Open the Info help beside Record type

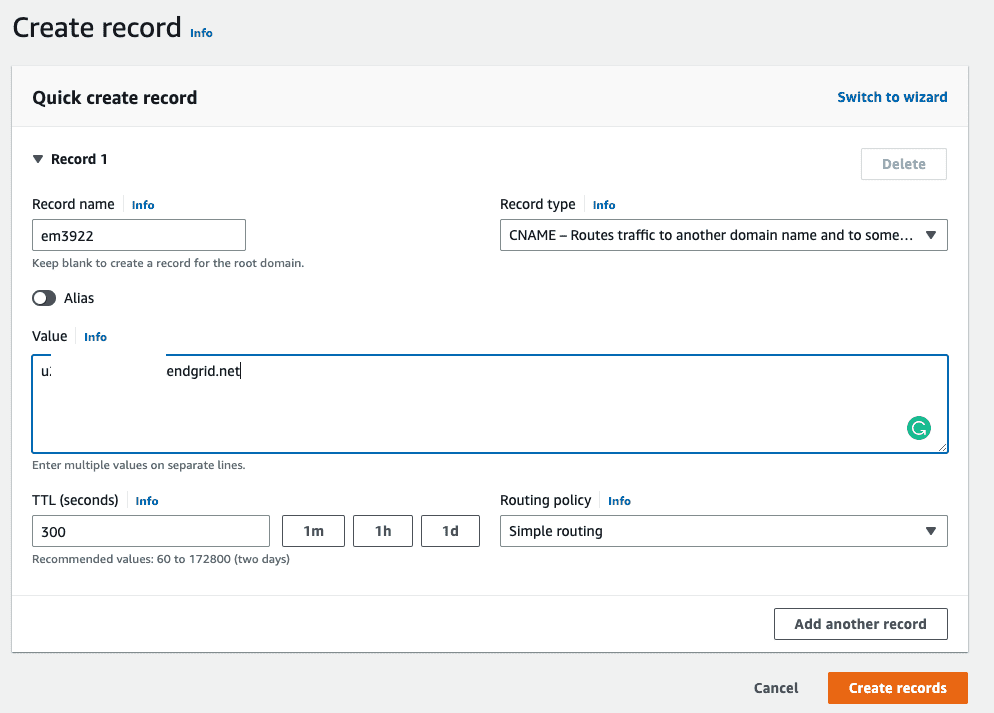pos(604,204)
